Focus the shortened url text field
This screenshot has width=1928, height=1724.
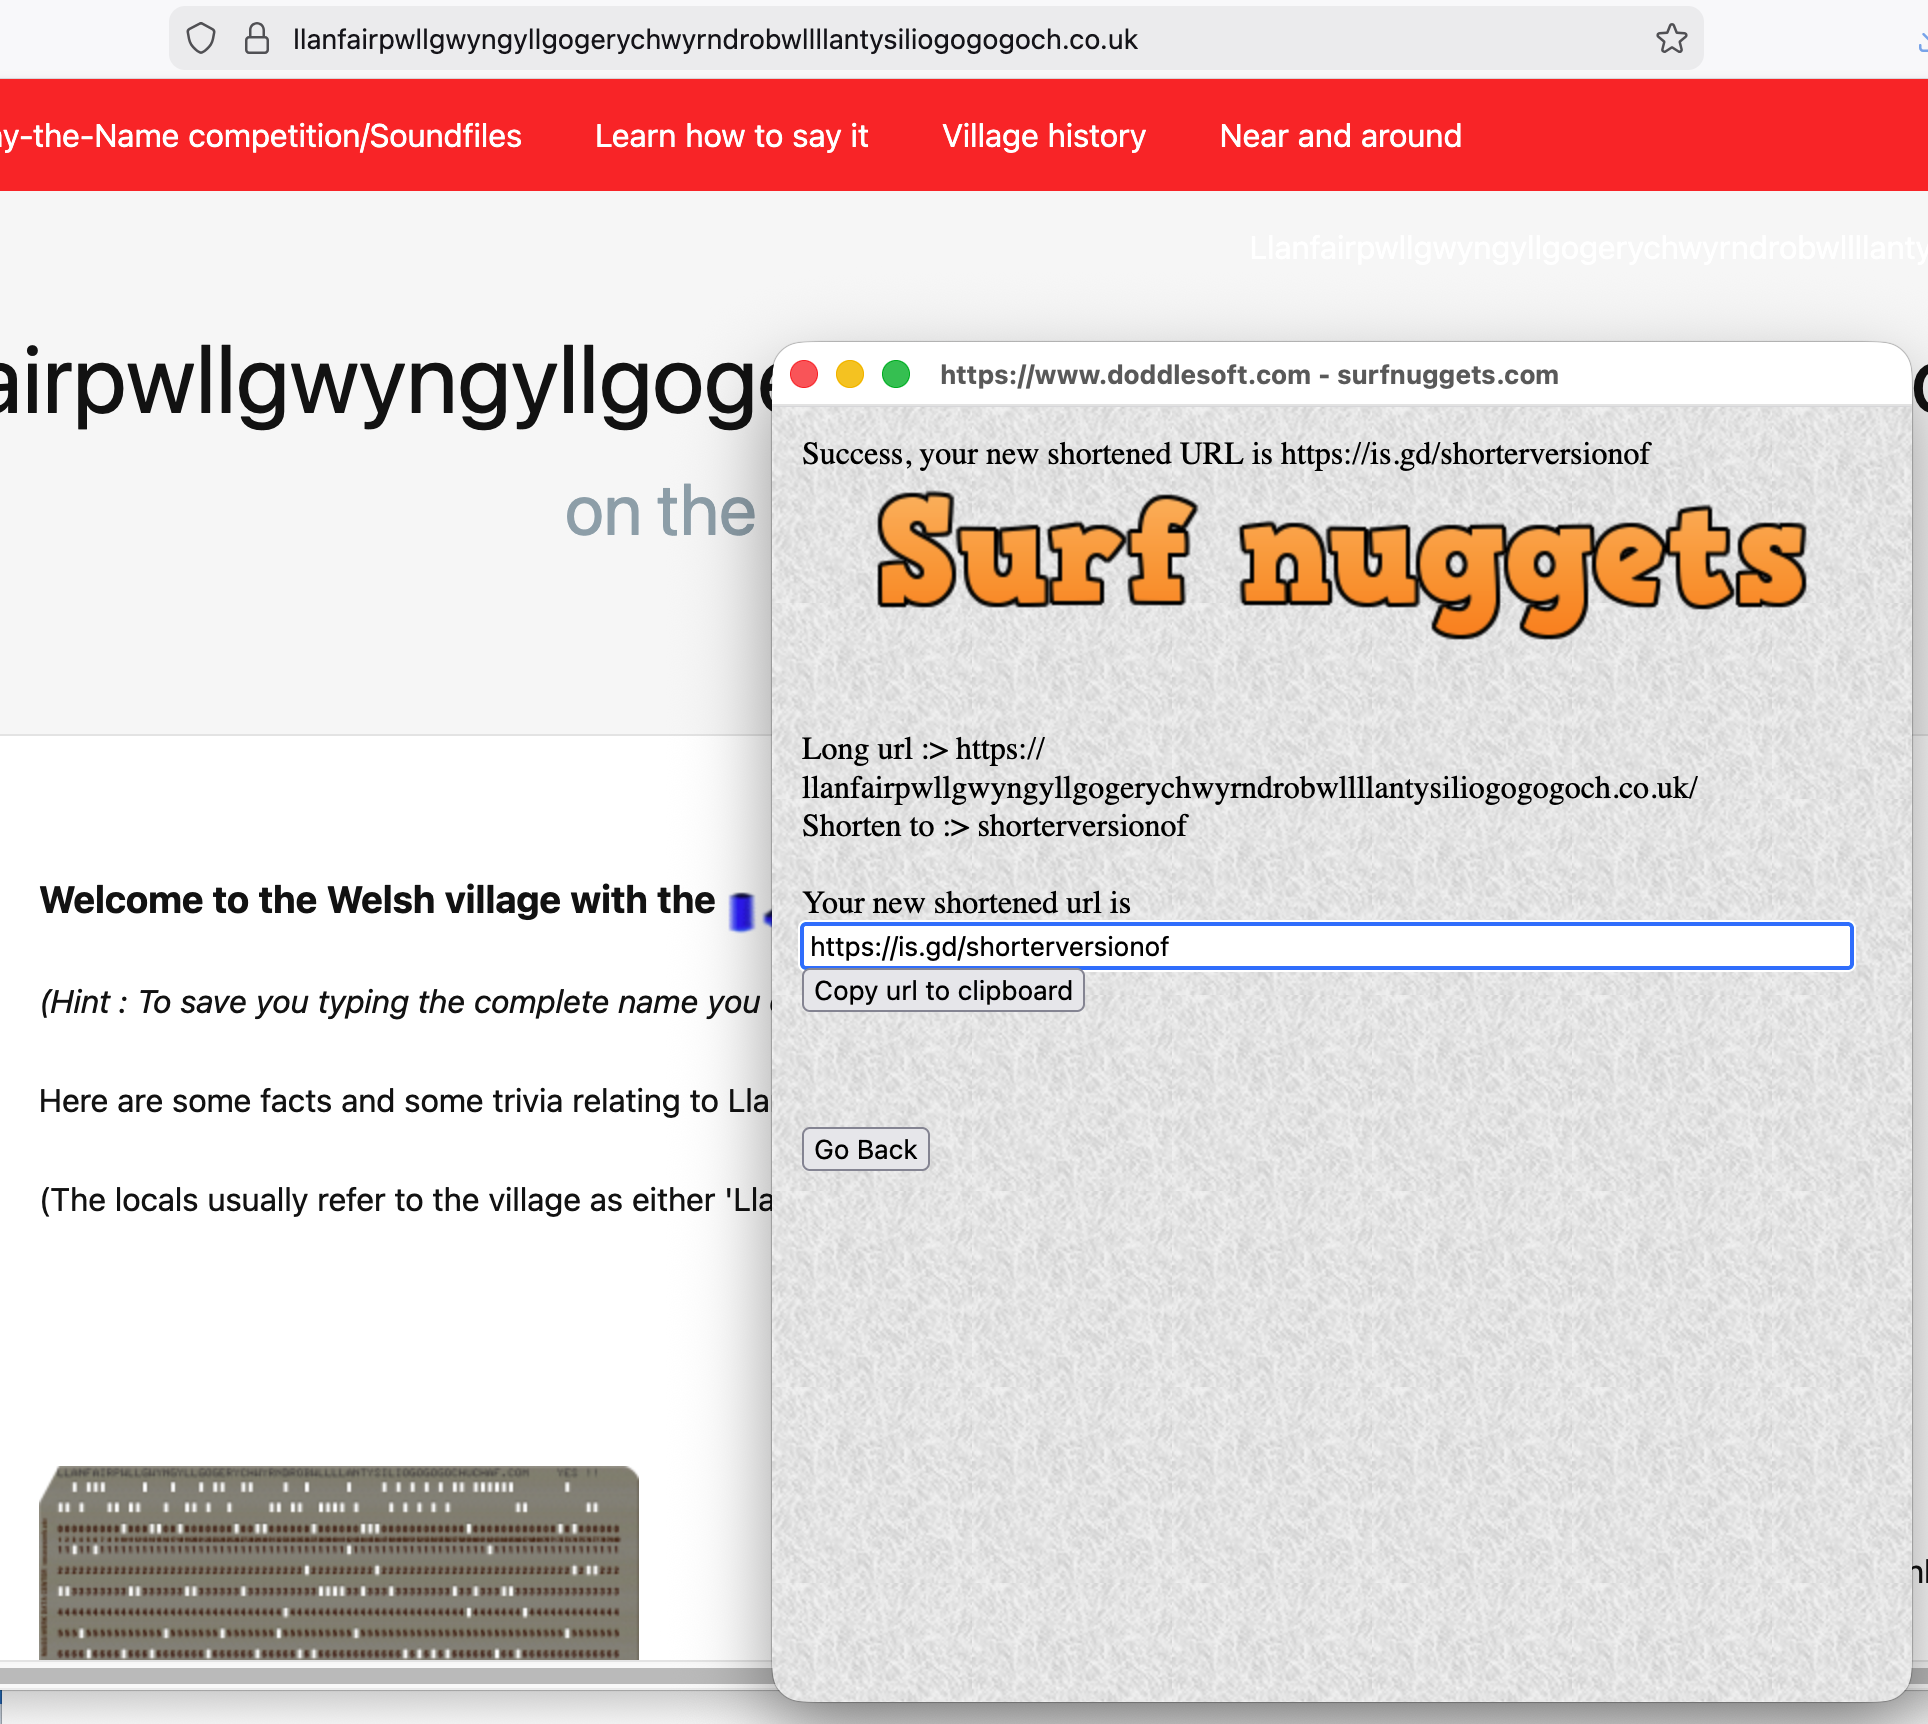pyautogui.click(x=1326, y=946)
